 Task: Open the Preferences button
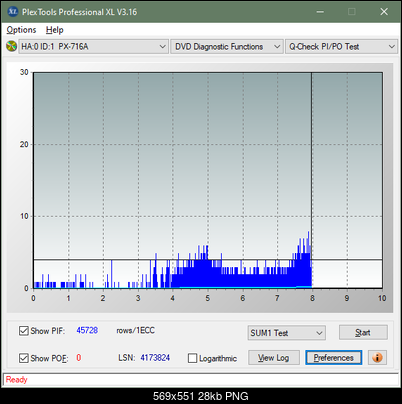pyautogui.click(x=334, y=358)
